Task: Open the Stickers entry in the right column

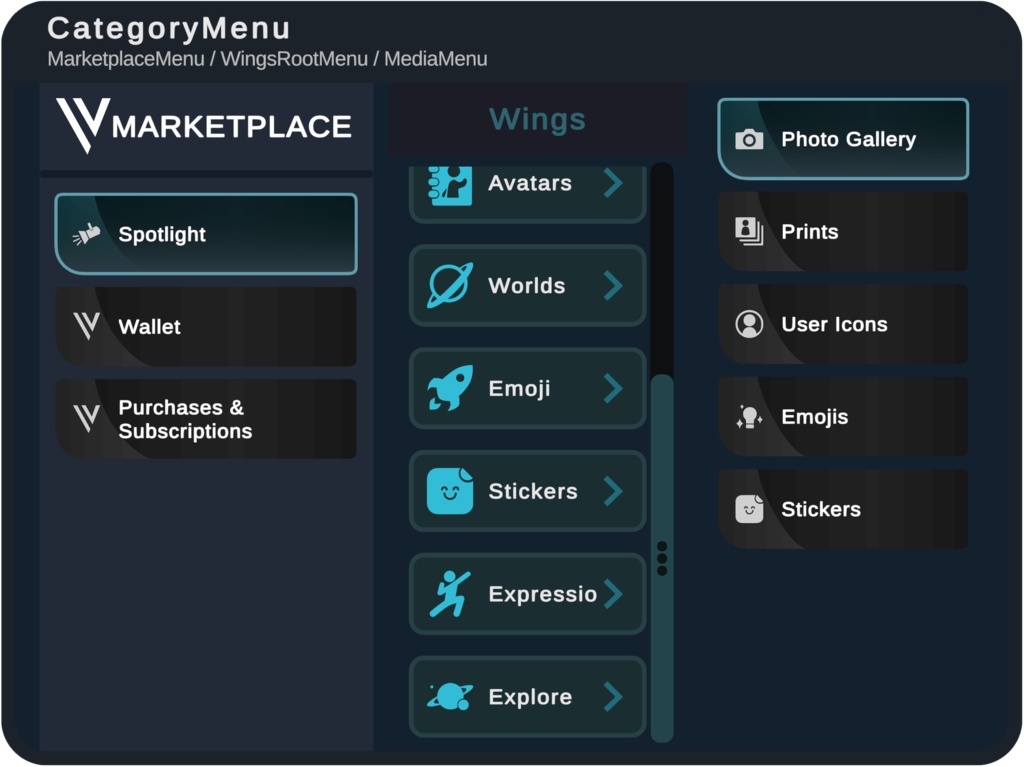Action: tap(843, 509)
